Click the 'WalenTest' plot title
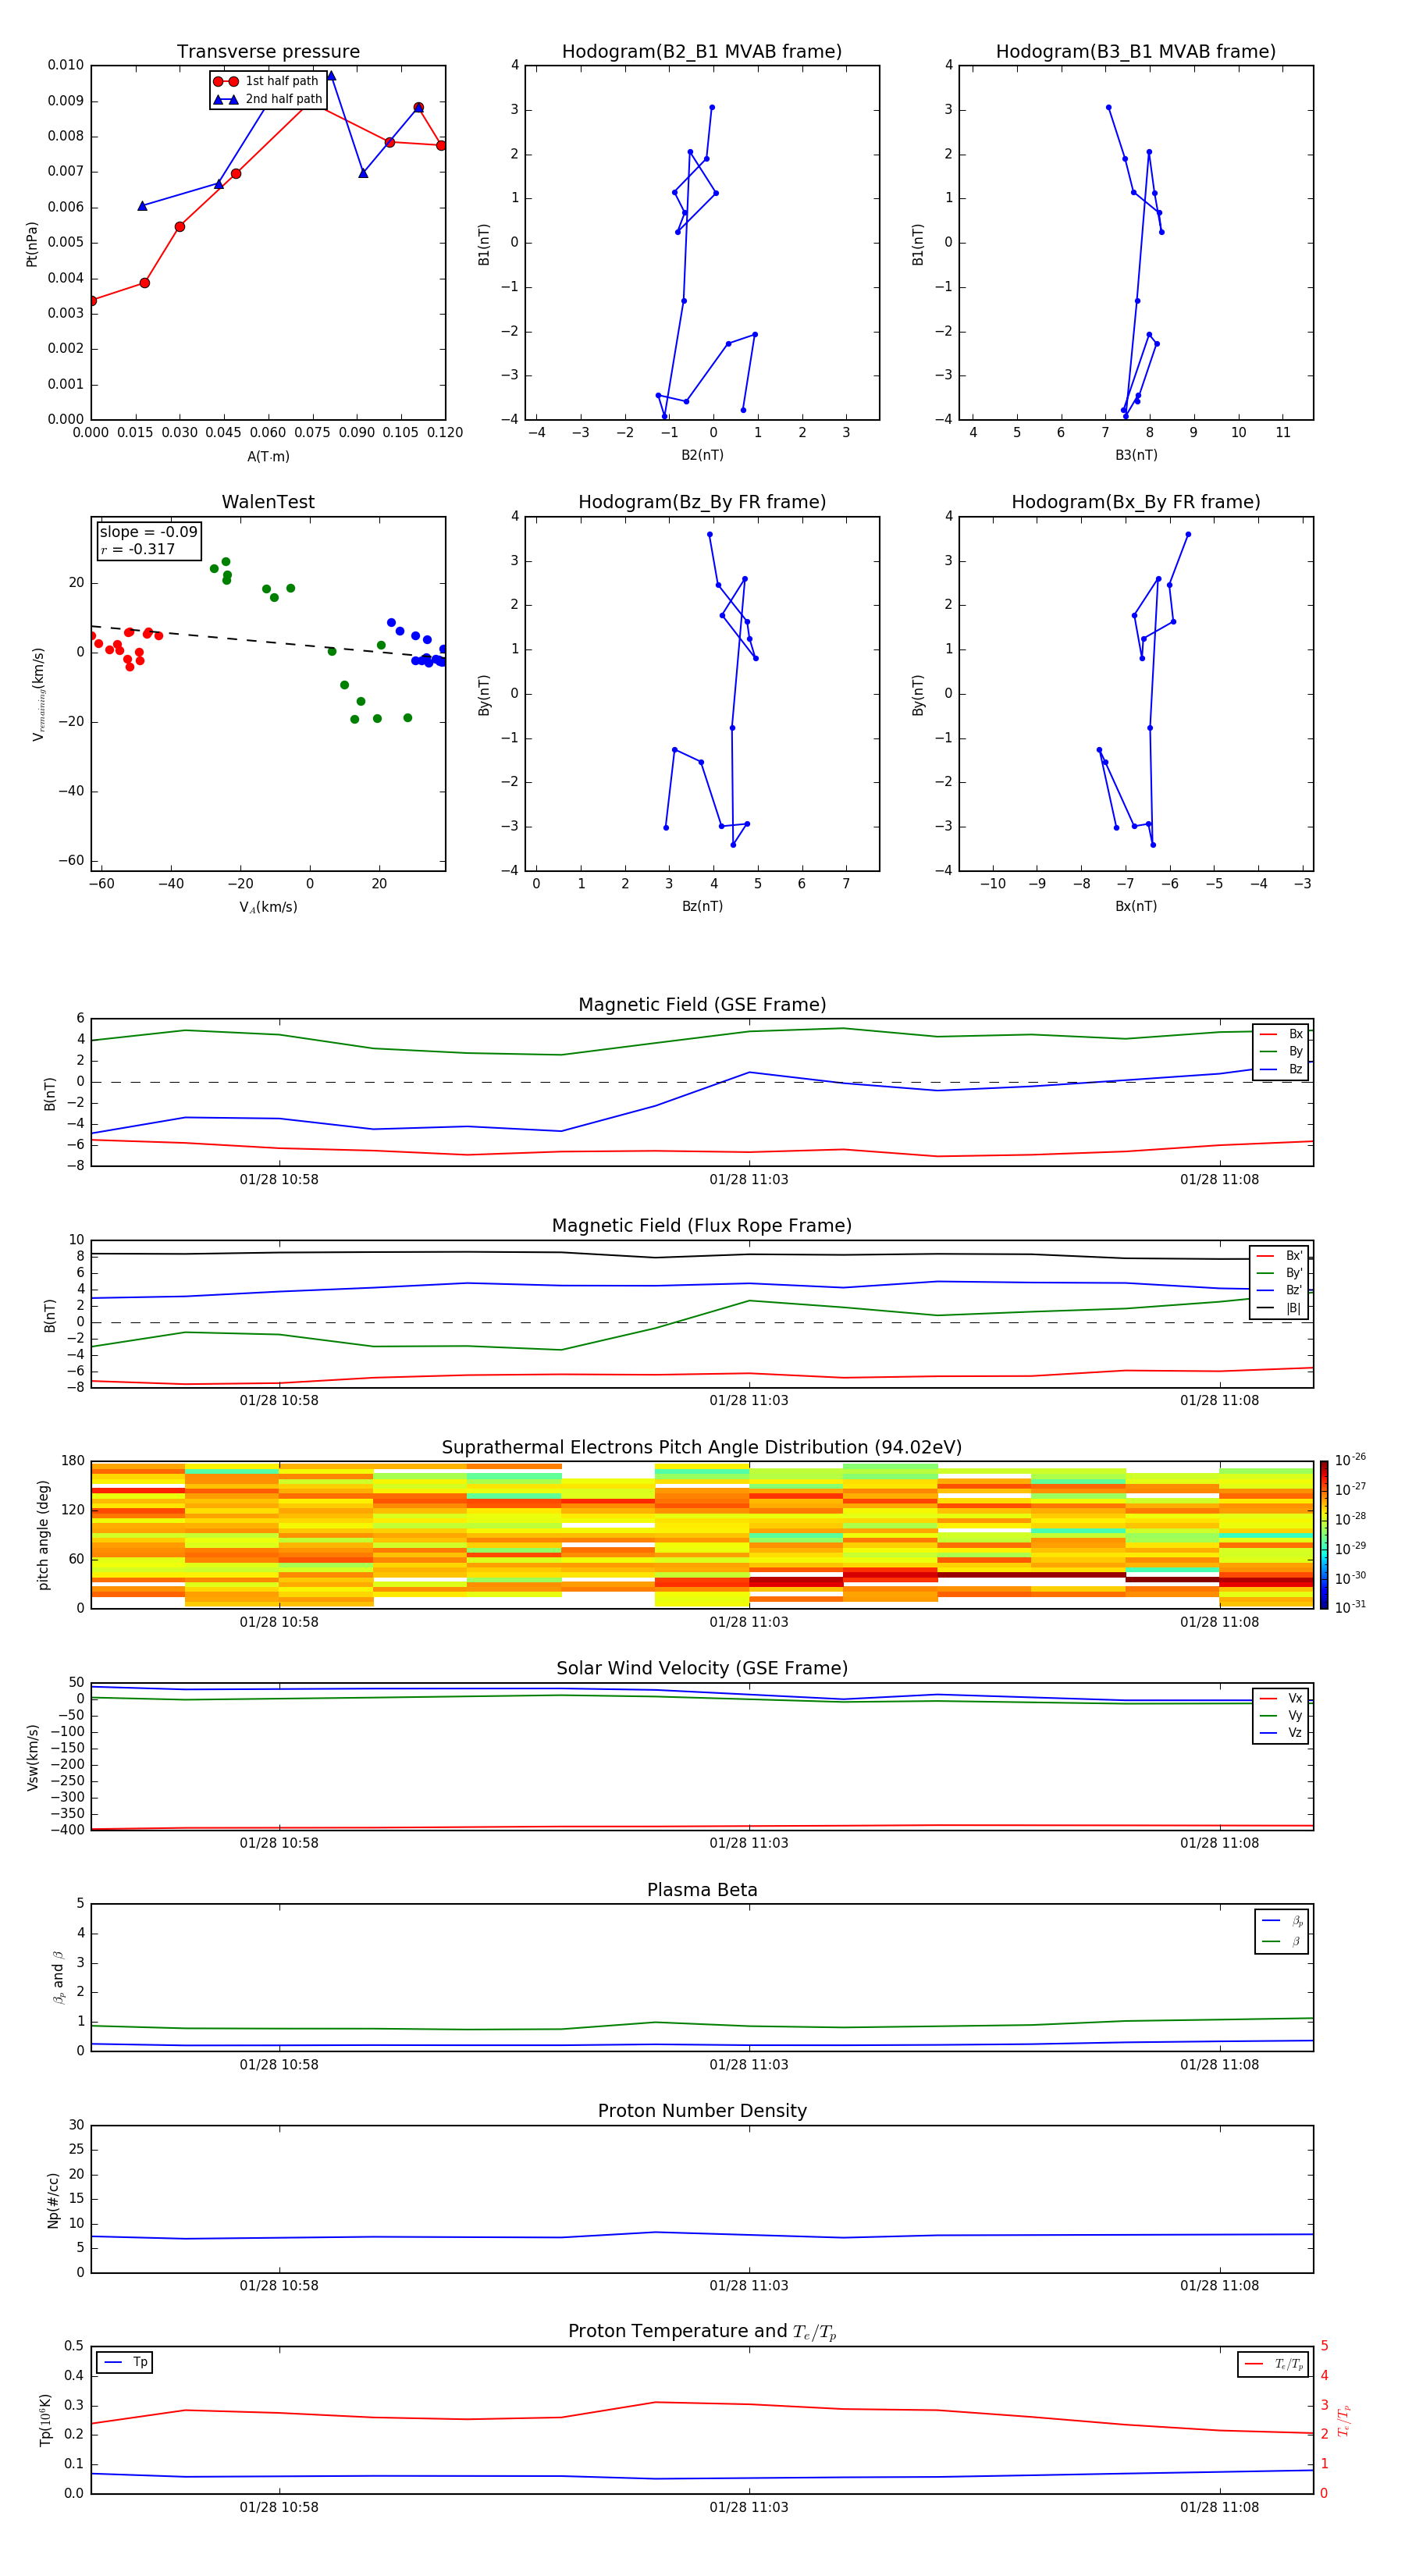 click(x=268, y=502)
